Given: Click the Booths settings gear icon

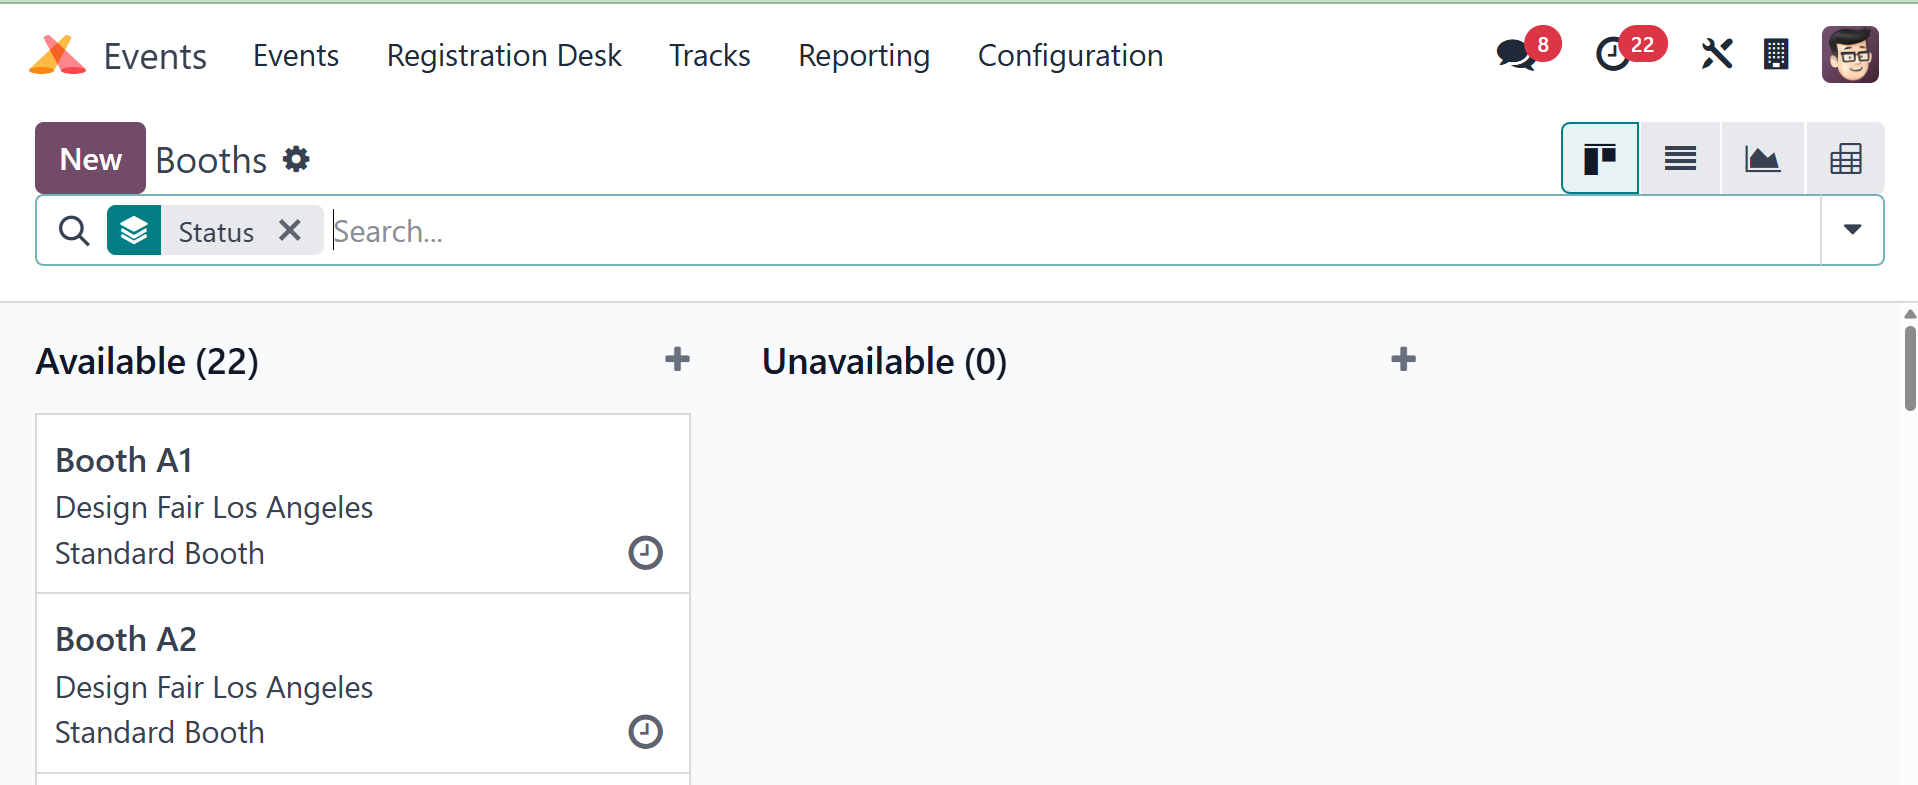Looking at the screenshot, I should [296, 159].
